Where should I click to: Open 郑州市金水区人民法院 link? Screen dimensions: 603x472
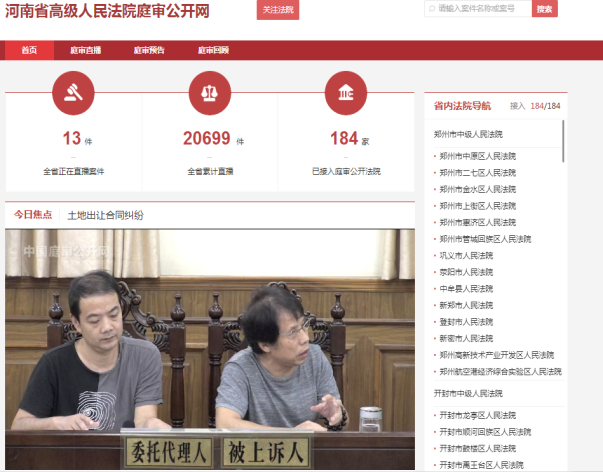478,189
